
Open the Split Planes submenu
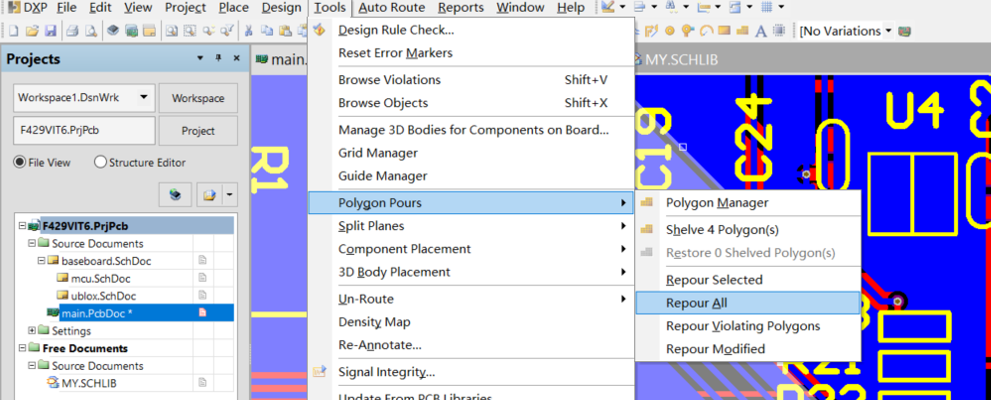(x=471, y=226)
